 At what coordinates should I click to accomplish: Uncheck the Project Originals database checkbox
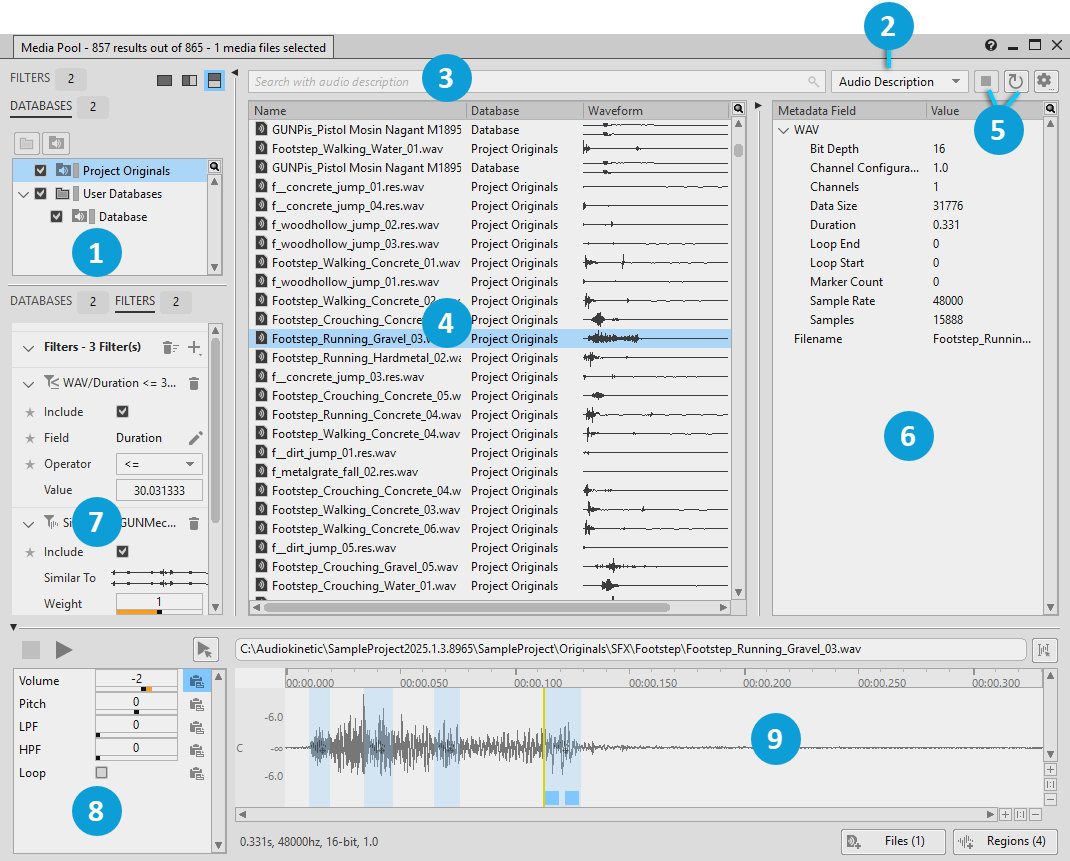pos(41,171)
